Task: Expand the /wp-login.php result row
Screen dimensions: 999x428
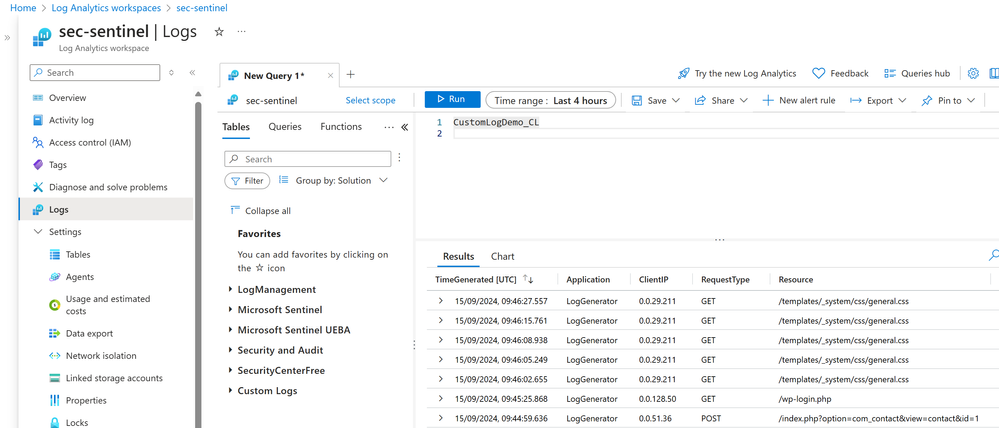Action: click(x=440, y=399)
